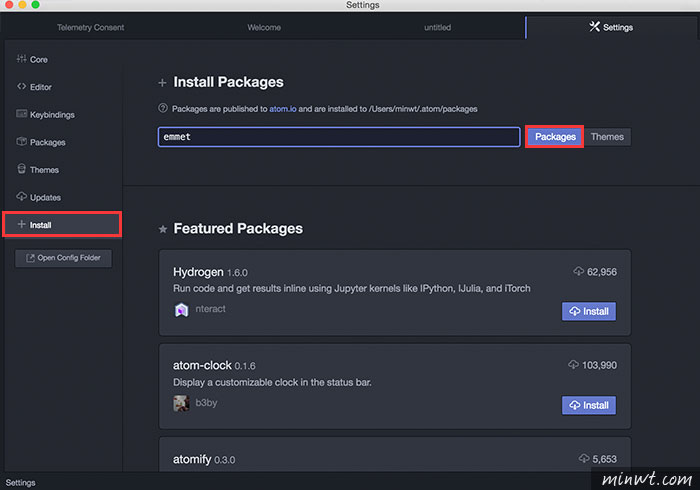Click the nteract author avatar

(x=181, y=309)
